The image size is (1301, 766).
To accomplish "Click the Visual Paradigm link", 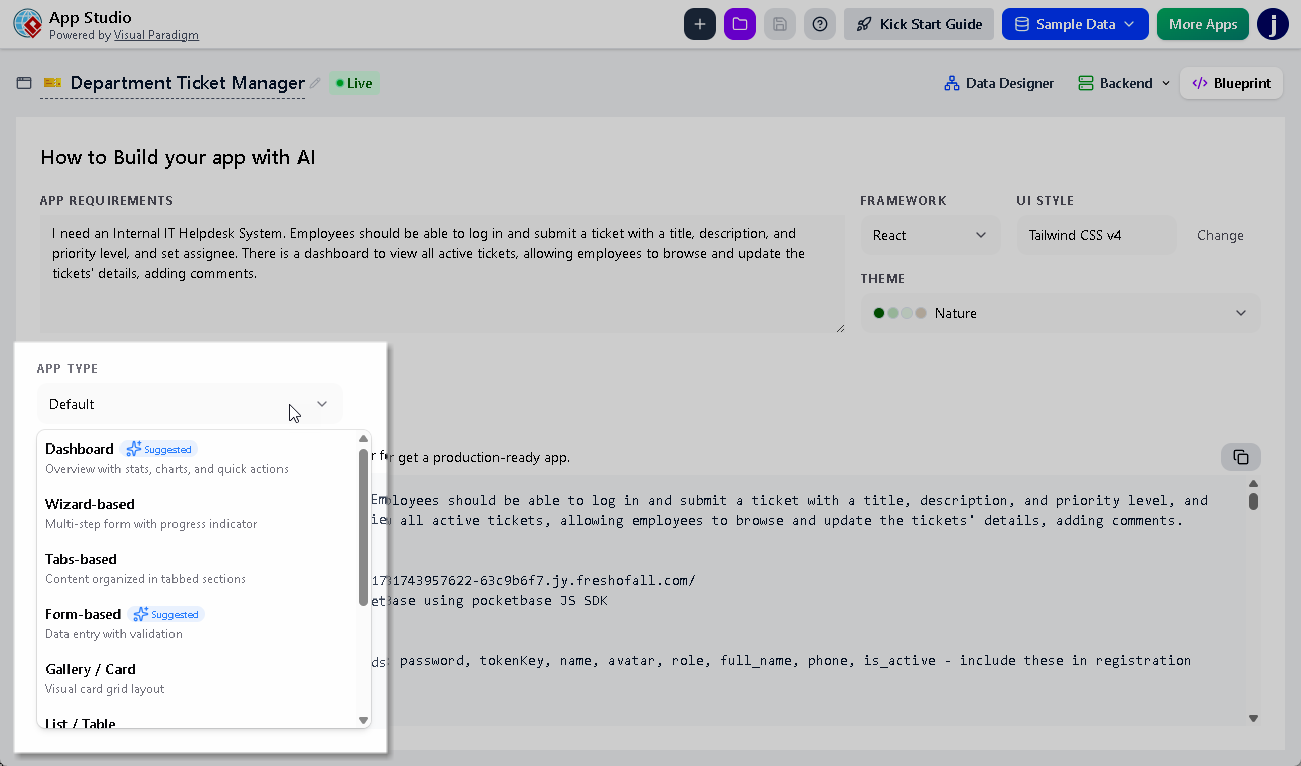I will click(156, 35).
